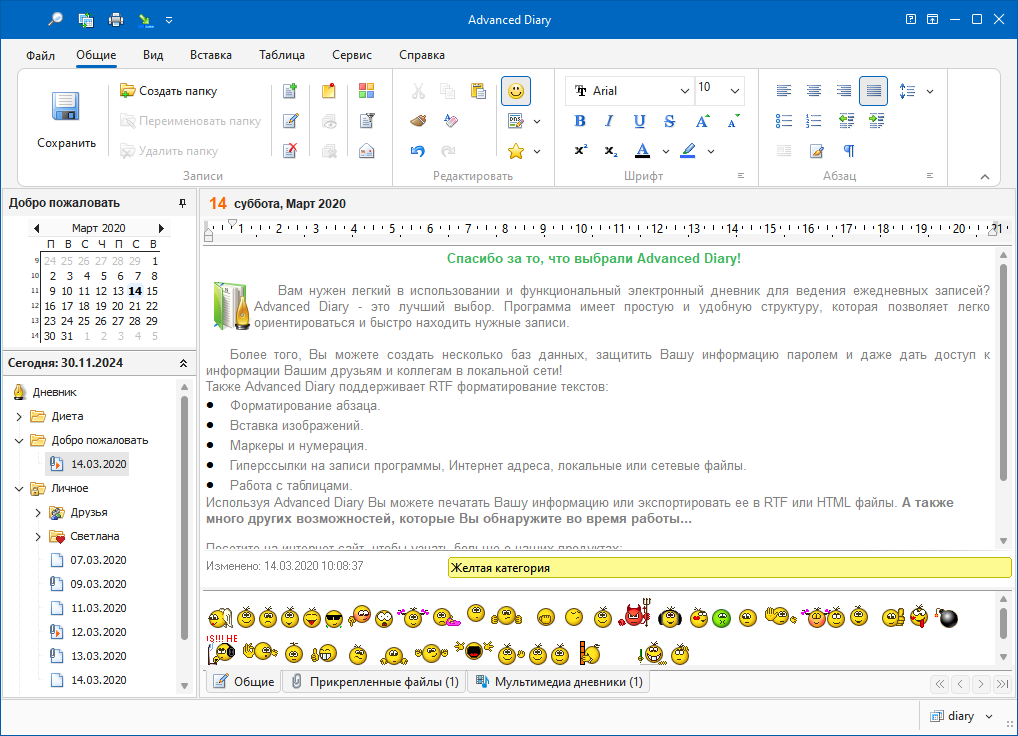Click the text highlight color marker

tap(688, 151)
